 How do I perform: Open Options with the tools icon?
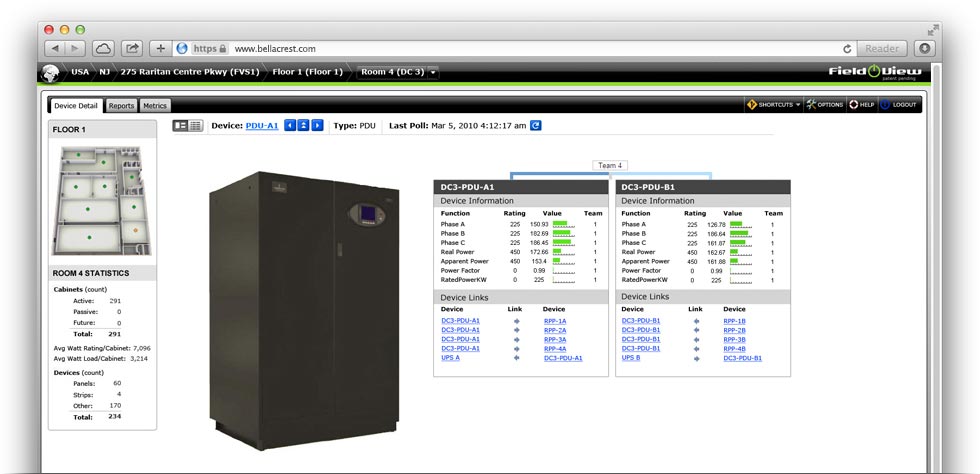click(824, 105)
